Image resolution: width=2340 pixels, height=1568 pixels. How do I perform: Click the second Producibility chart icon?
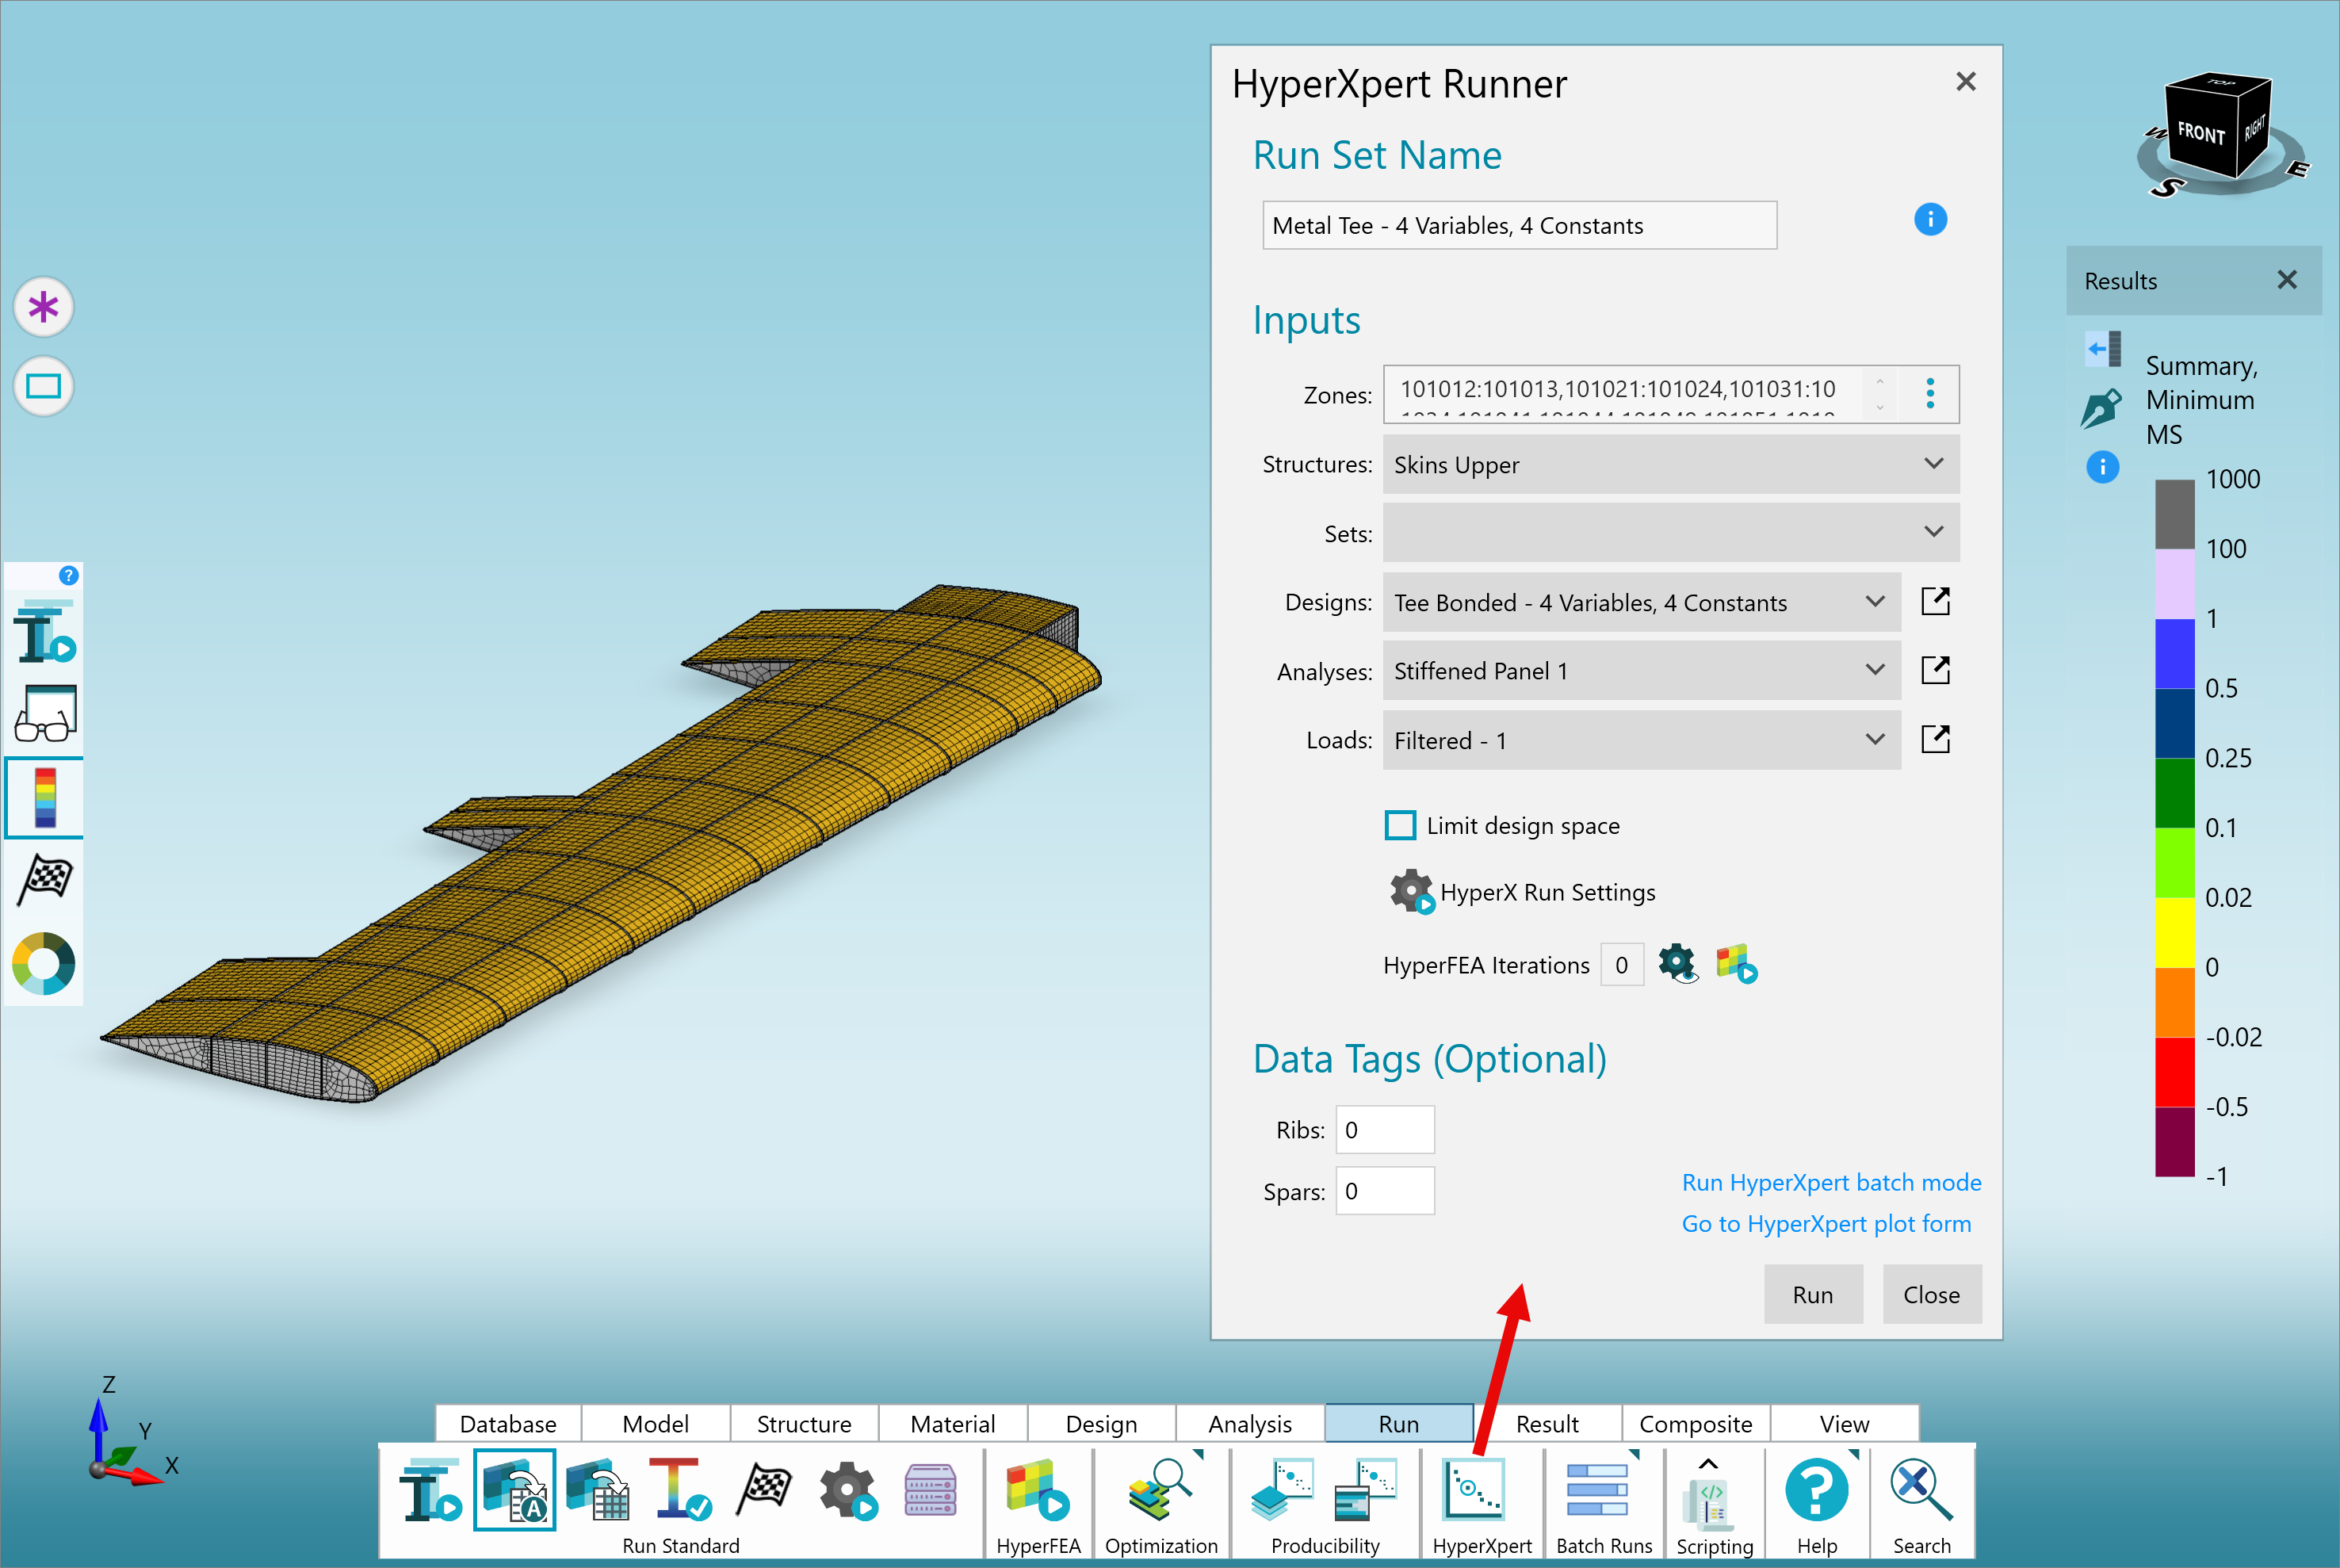click(x=1366, y=1490)
